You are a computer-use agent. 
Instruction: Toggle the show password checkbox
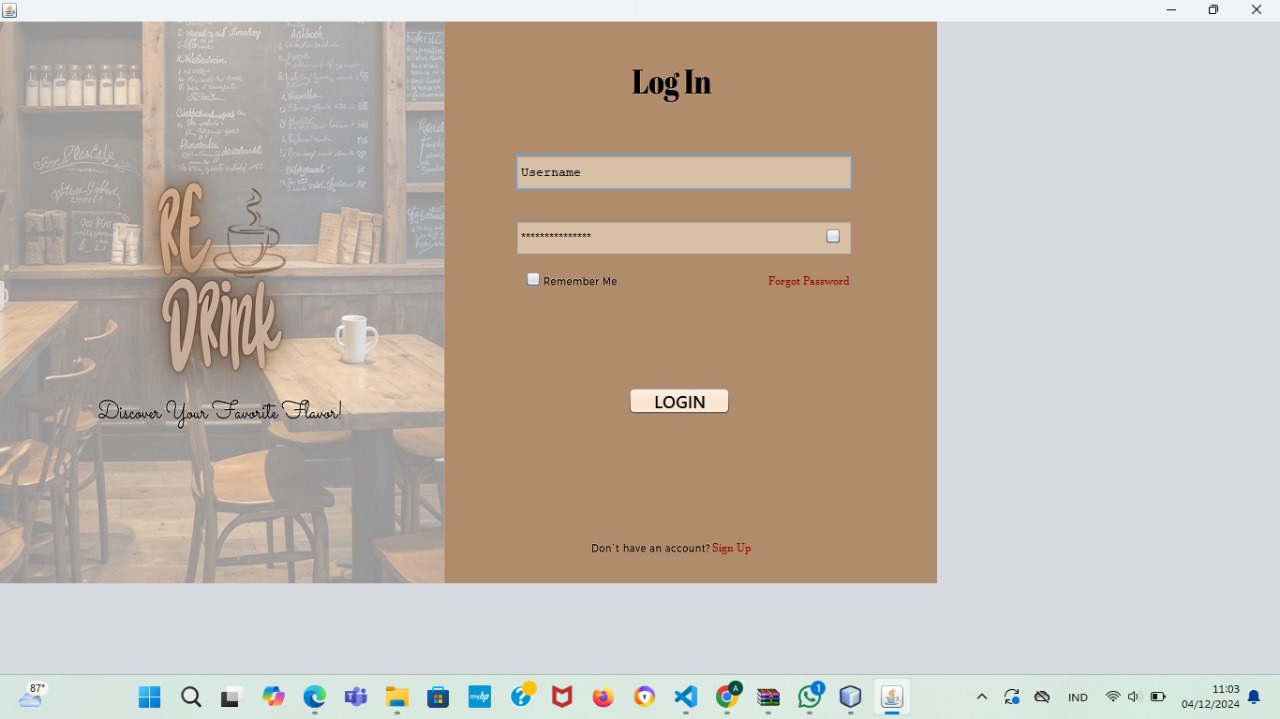click(x=833, y=237)
